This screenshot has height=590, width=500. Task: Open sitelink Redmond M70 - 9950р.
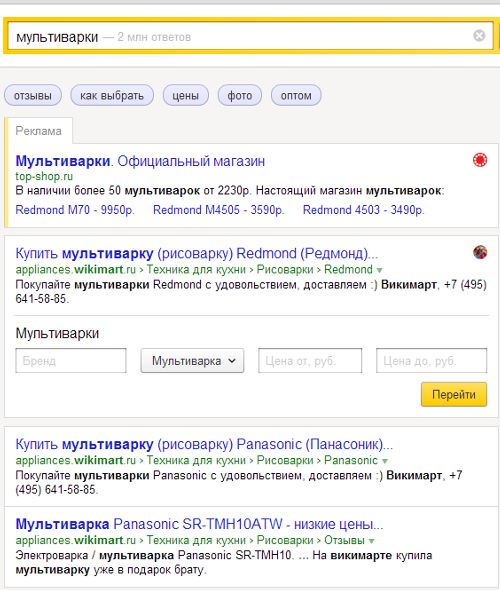coord(75,210)
